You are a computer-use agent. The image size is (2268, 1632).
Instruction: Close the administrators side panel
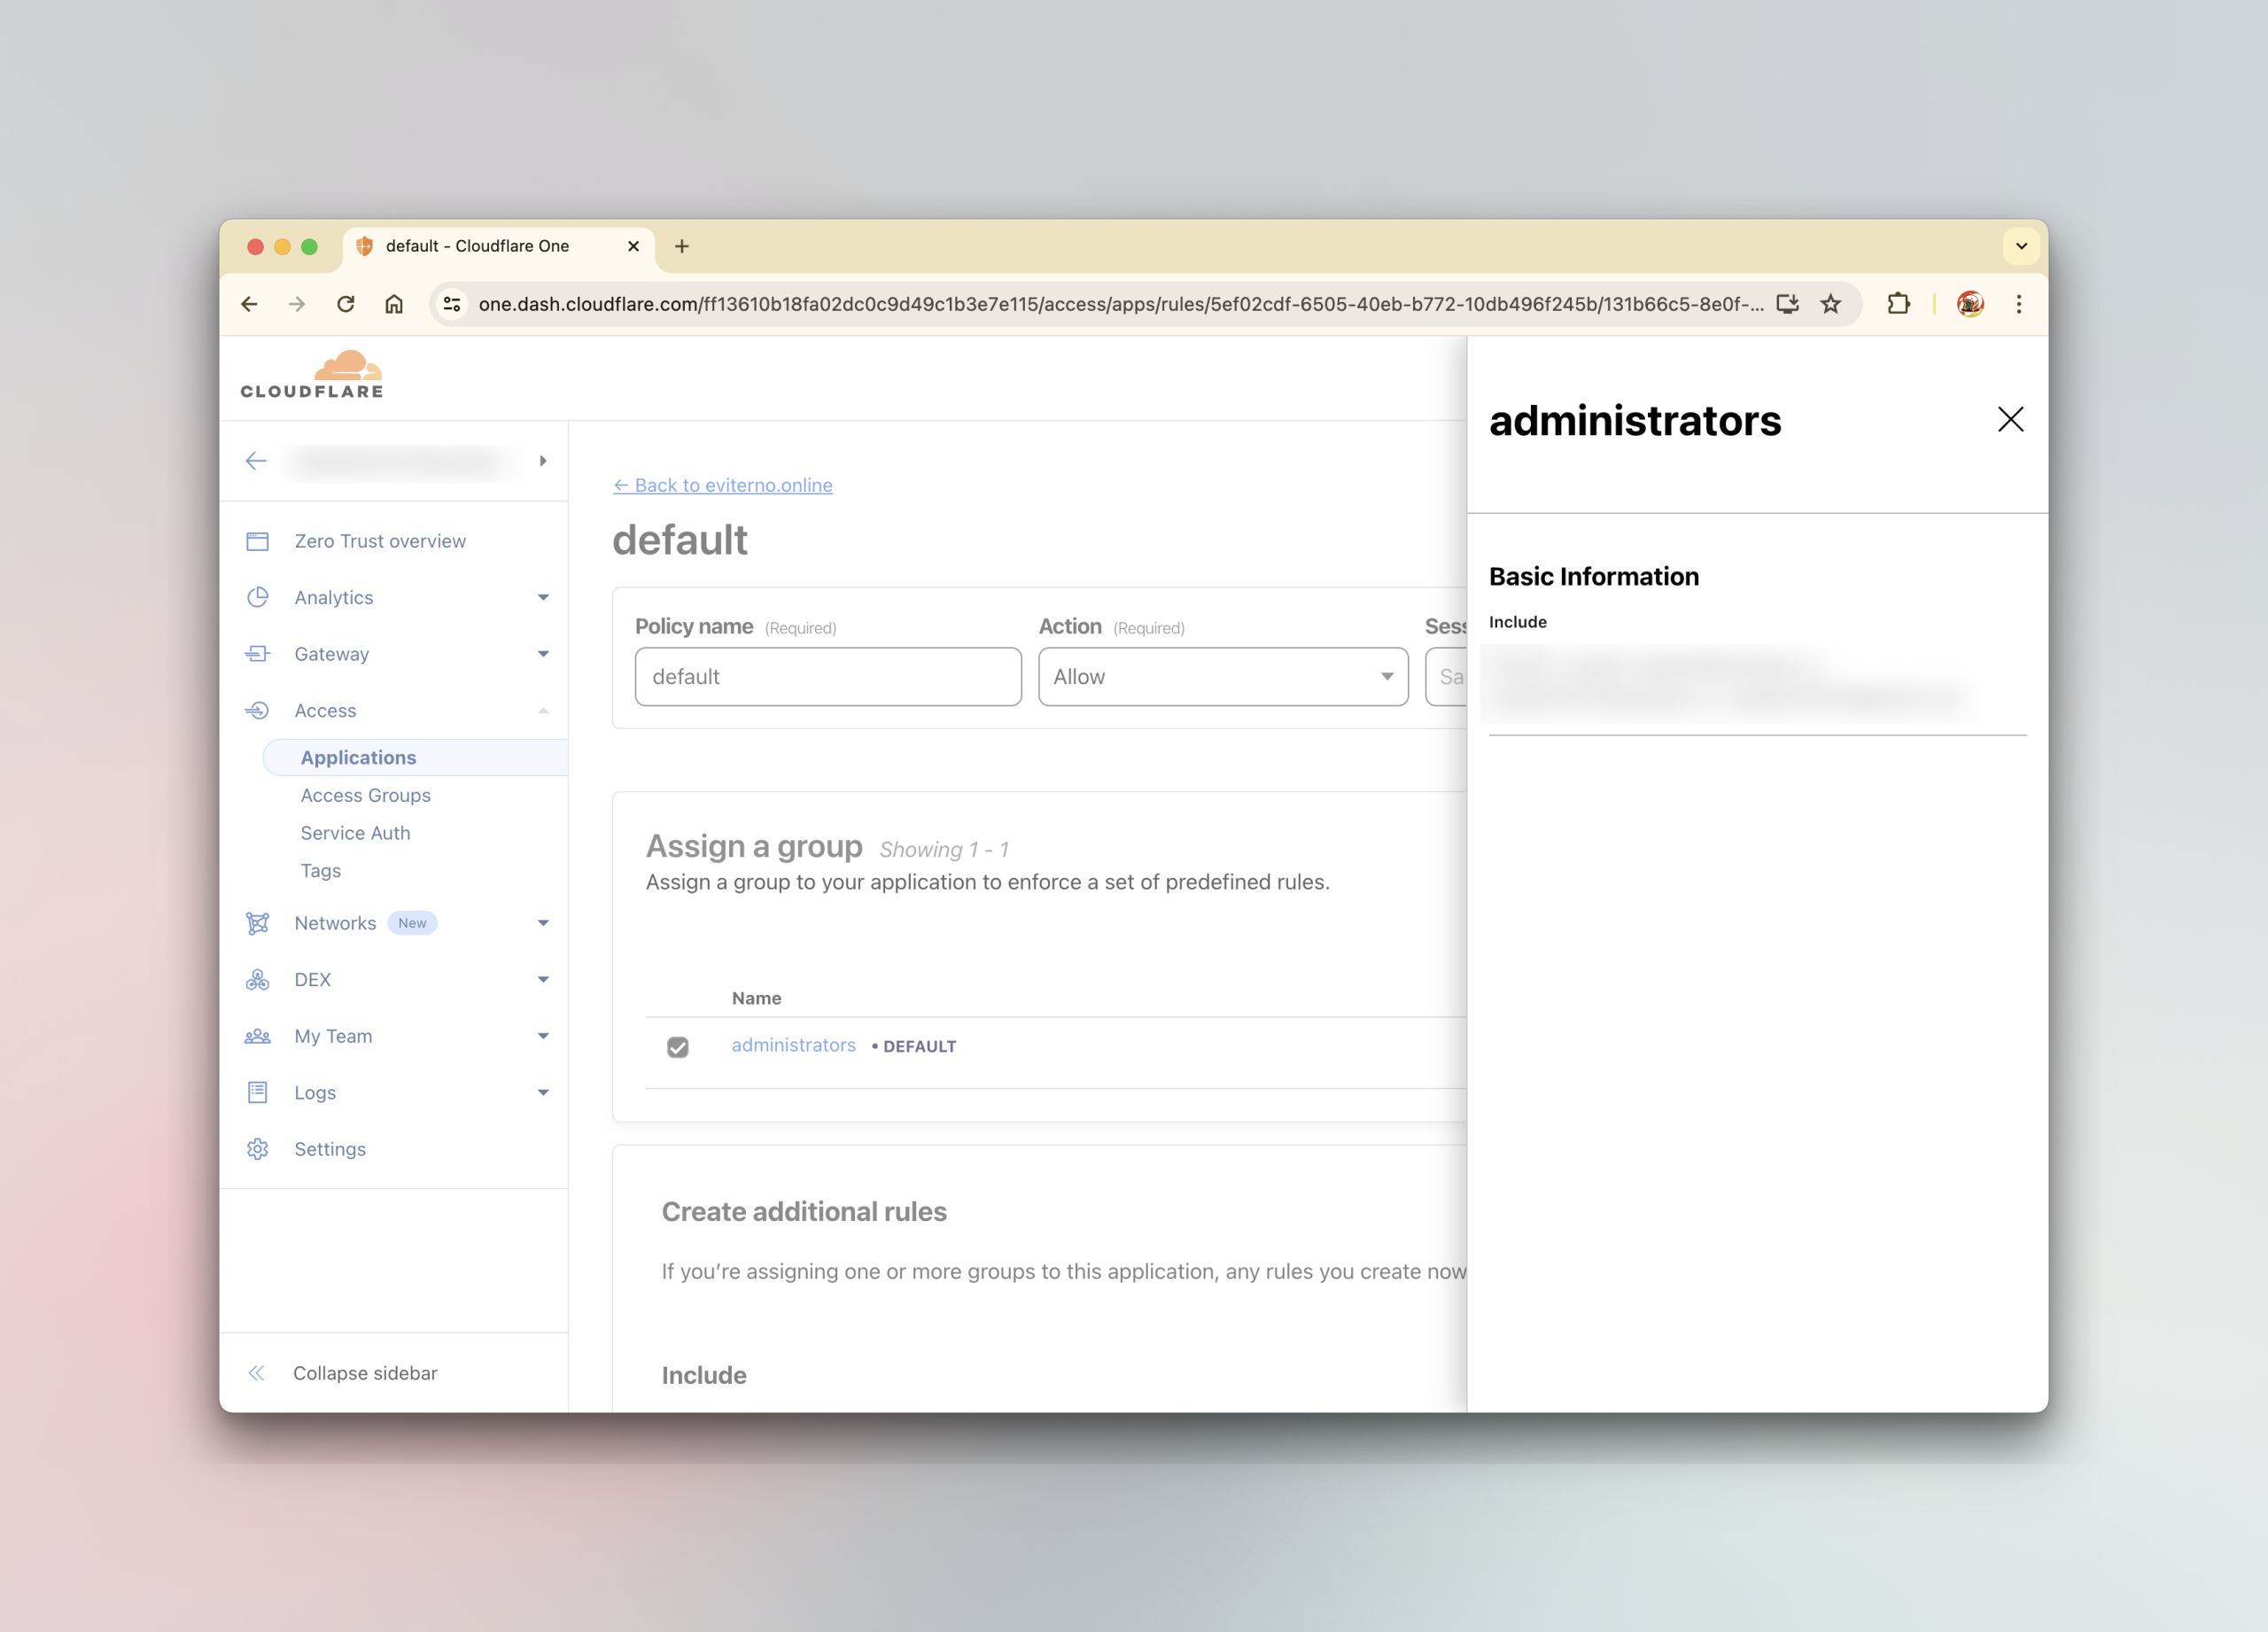click(x=2010, y=419)
